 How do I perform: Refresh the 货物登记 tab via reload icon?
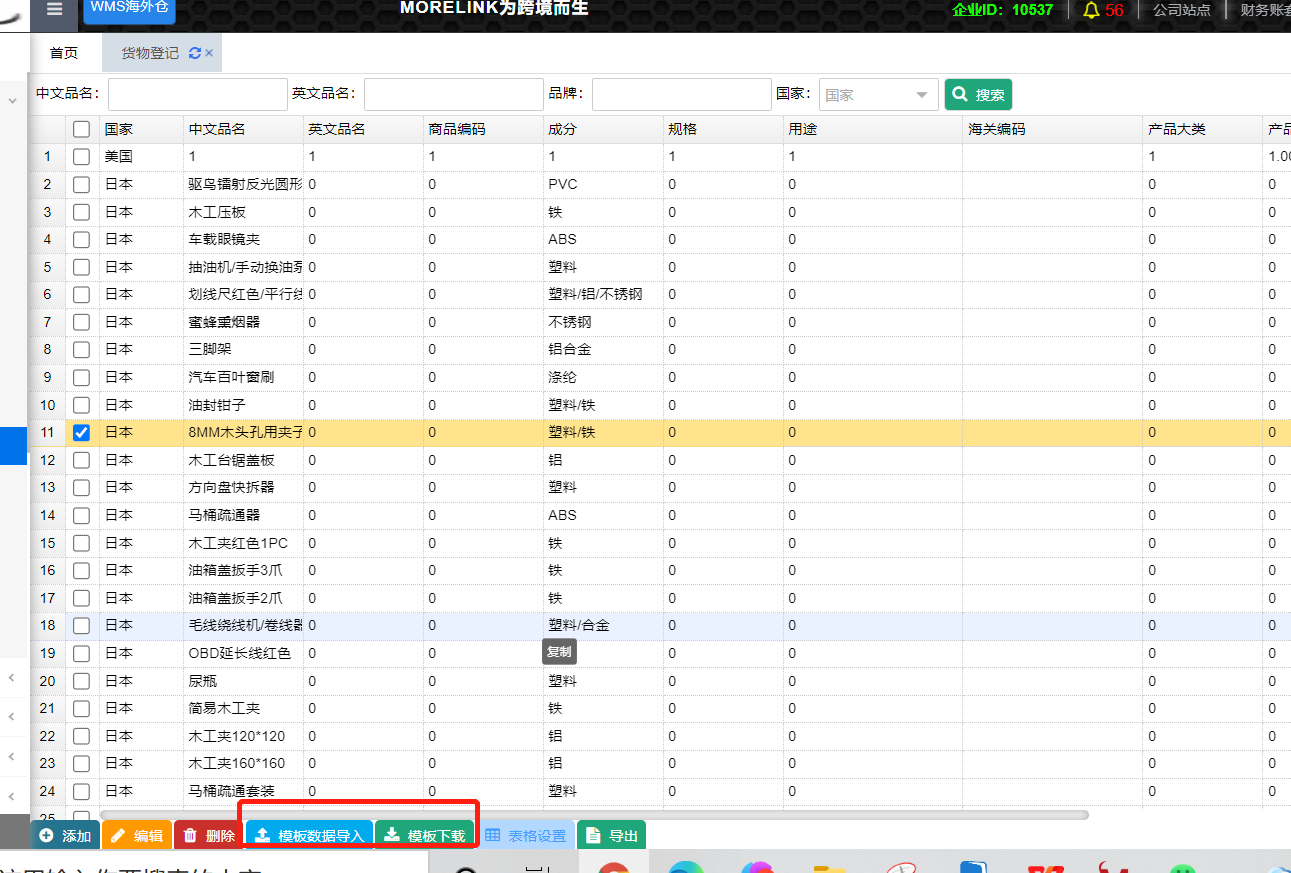[x=194, y=53]
